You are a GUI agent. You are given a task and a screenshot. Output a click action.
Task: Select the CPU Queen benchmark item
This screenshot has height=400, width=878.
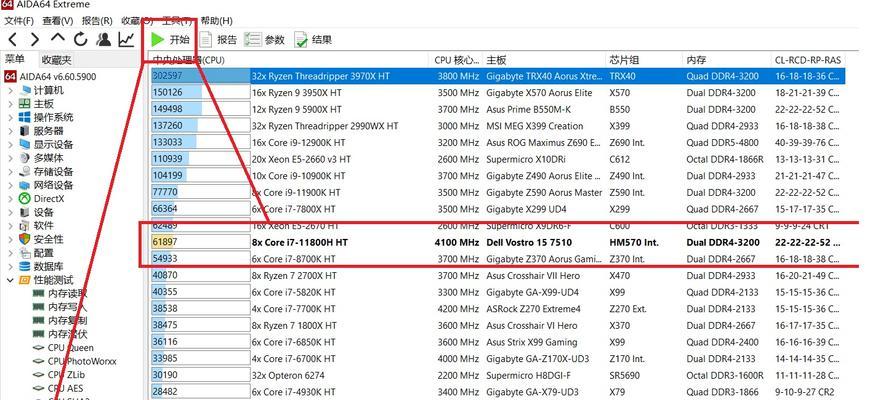63,348
